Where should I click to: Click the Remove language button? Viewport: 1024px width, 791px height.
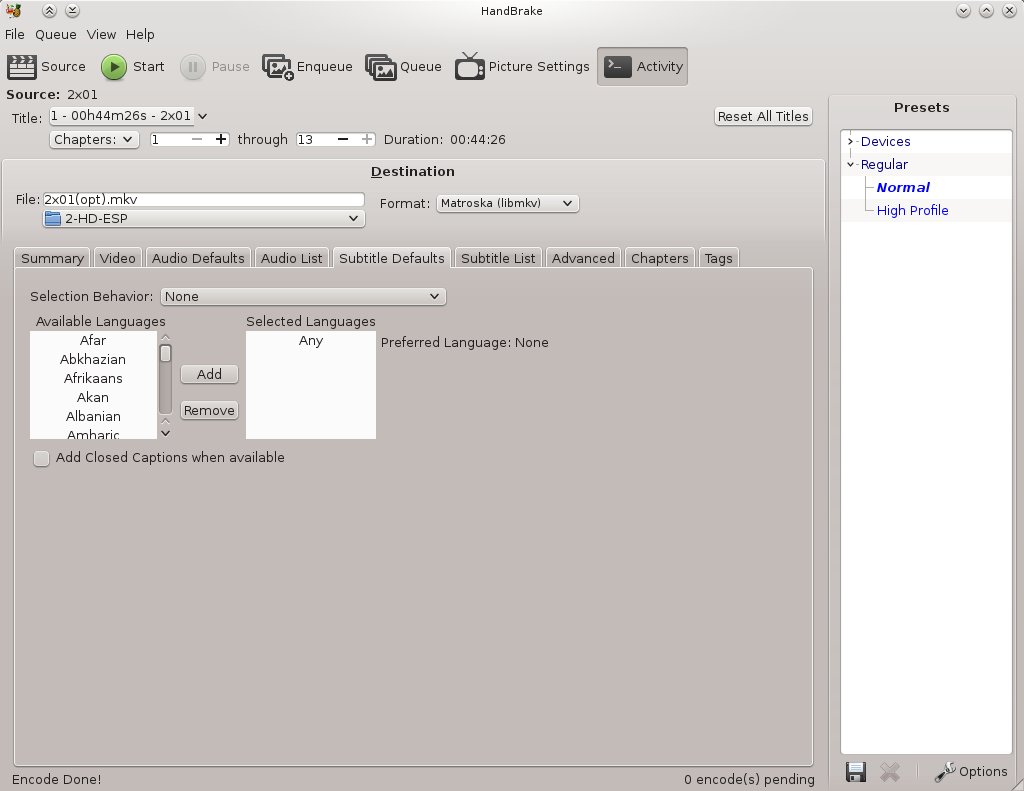[x=209, y=410]
